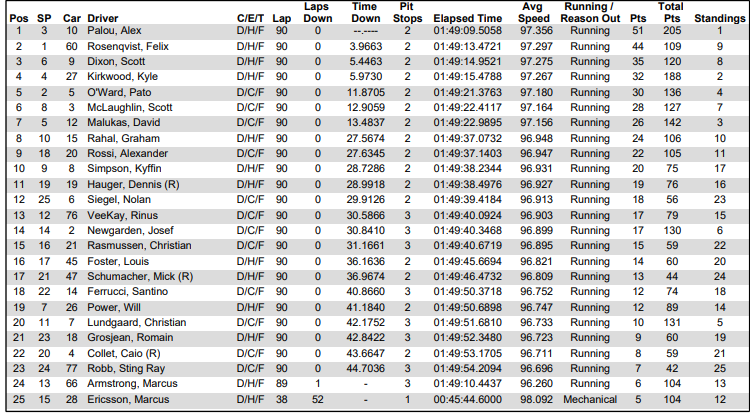The width and height of the screenshot is (755, 414).
Task: Select the Rosenqvist, Felix row name
Action: pos(127,46)
